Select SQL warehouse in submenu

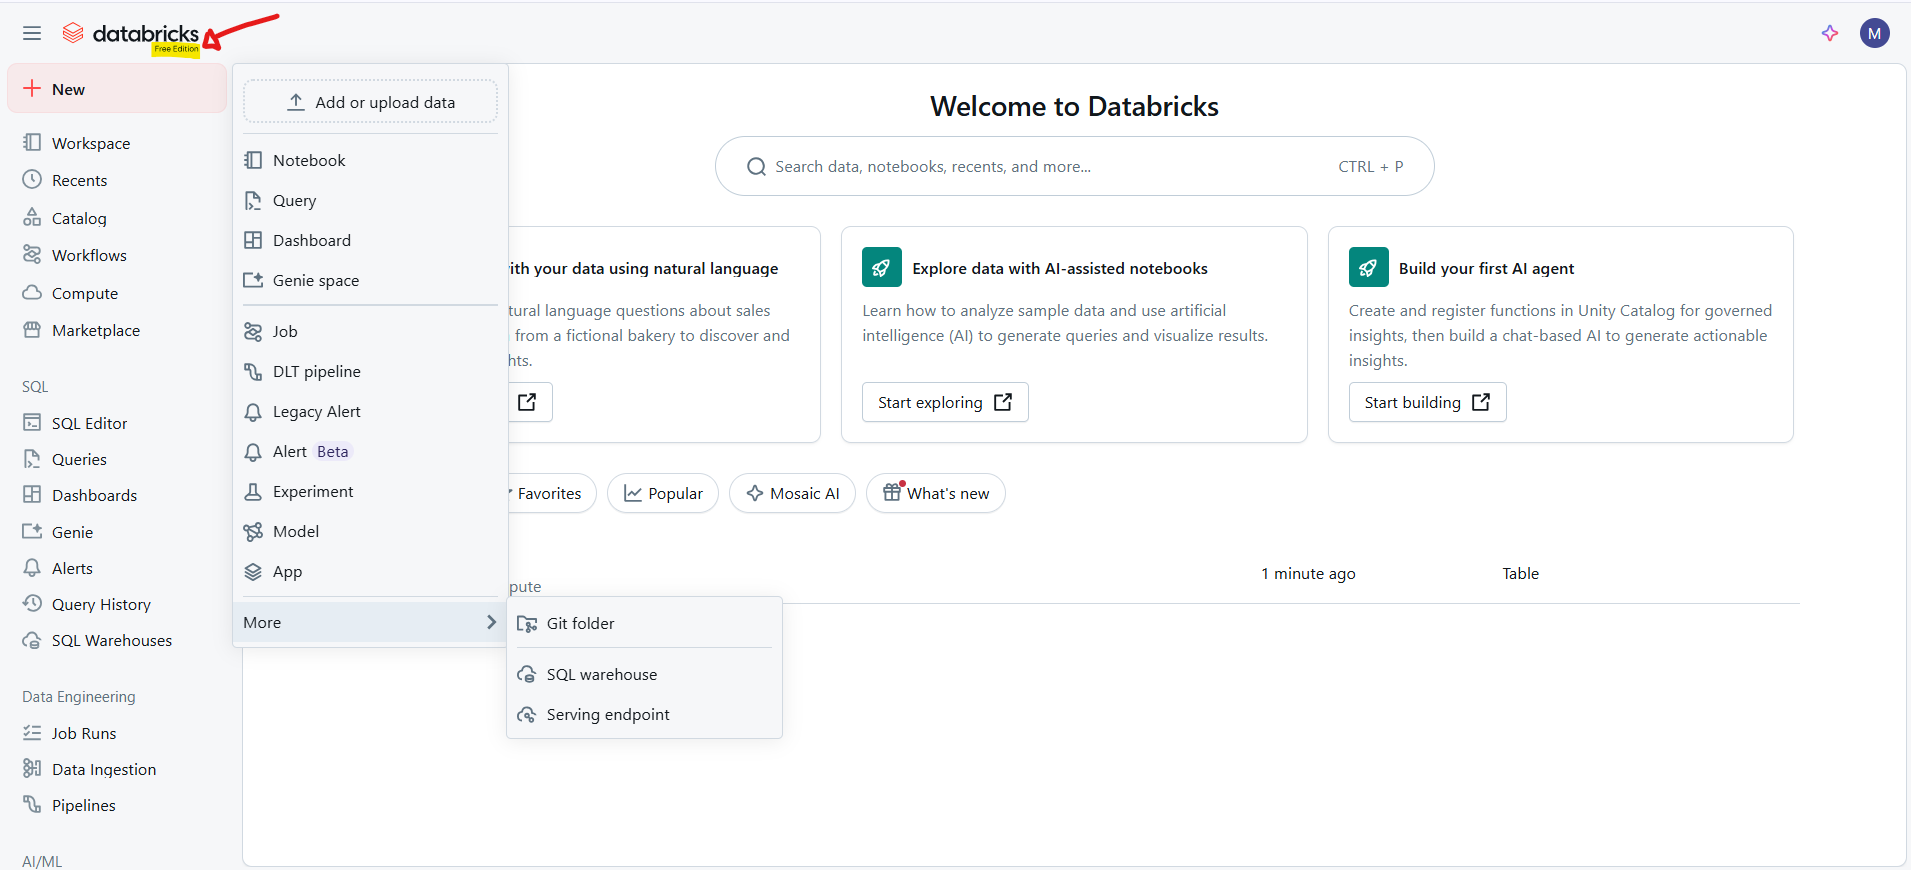click(x=644, y=674)
